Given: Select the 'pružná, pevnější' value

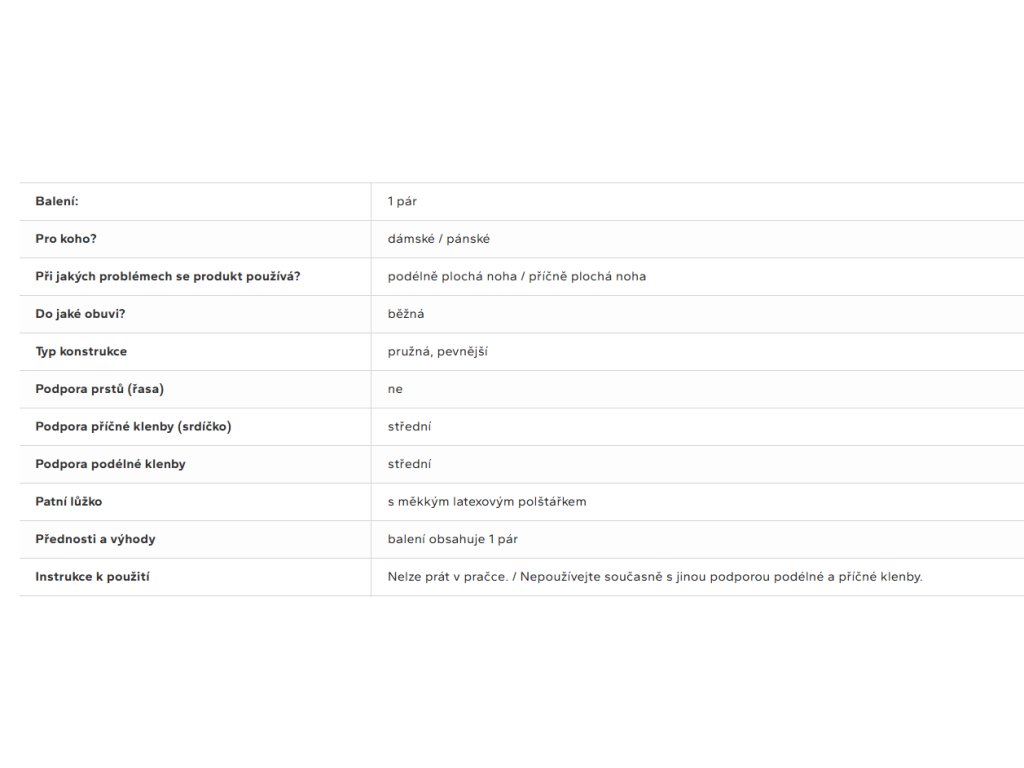Looking at the screenshot, I should 437,351.
